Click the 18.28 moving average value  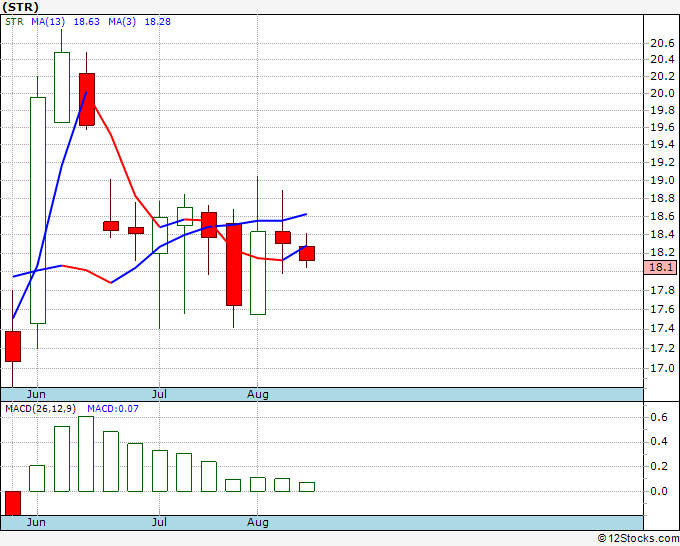(x=157, y=22)
